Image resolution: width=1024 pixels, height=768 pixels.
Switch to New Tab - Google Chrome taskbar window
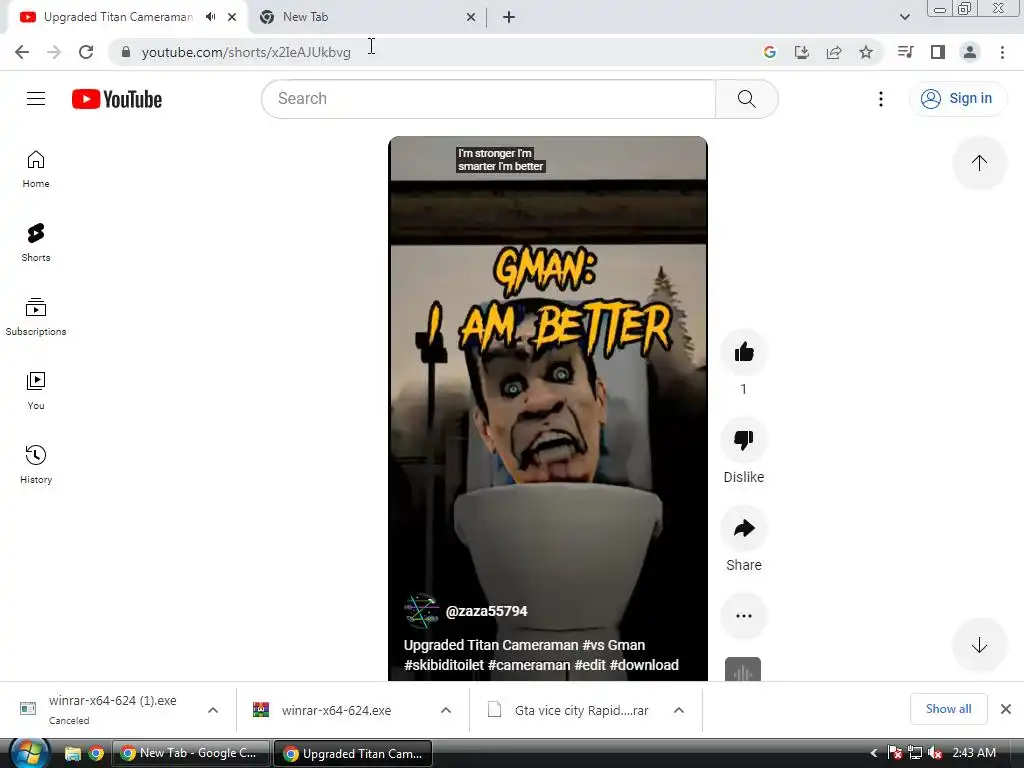(x=191, y=753)
